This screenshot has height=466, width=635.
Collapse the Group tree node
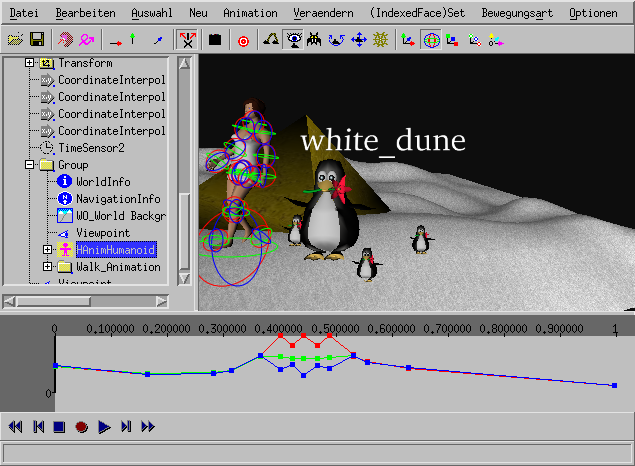tap(29, 165)
